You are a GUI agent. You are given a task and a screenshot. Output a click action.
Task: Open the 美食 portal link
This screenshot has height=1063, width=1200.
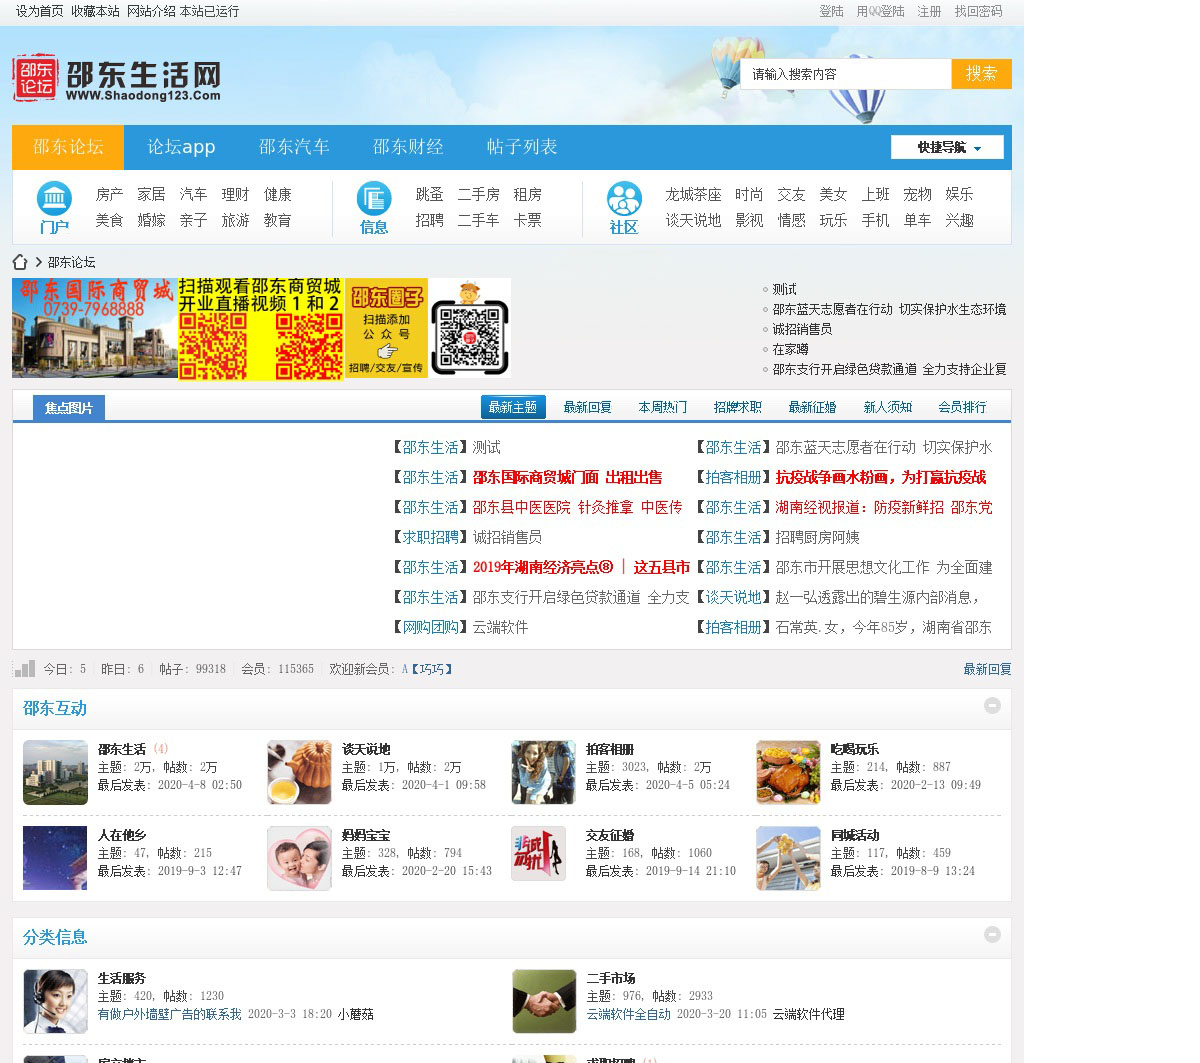(x=109, y=220)
